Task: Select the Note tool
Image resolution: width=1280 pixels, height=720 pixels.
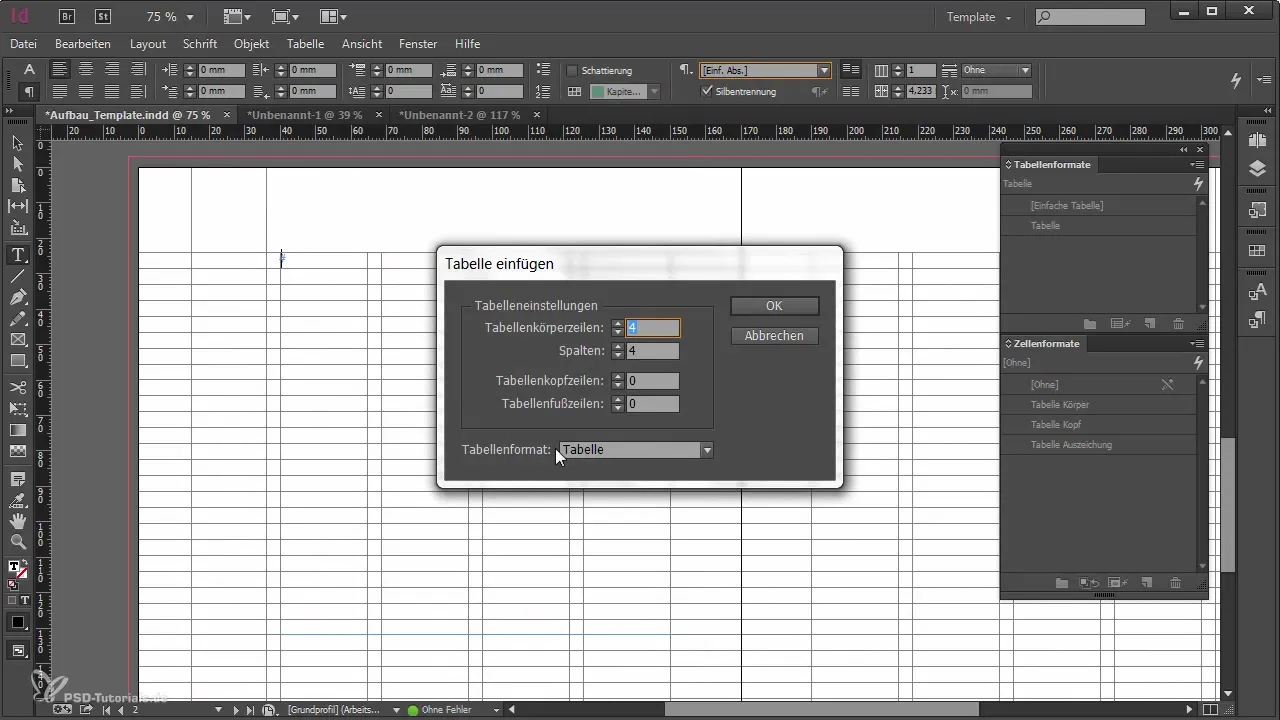Action: pyautogui.click(x=18, y=479)
